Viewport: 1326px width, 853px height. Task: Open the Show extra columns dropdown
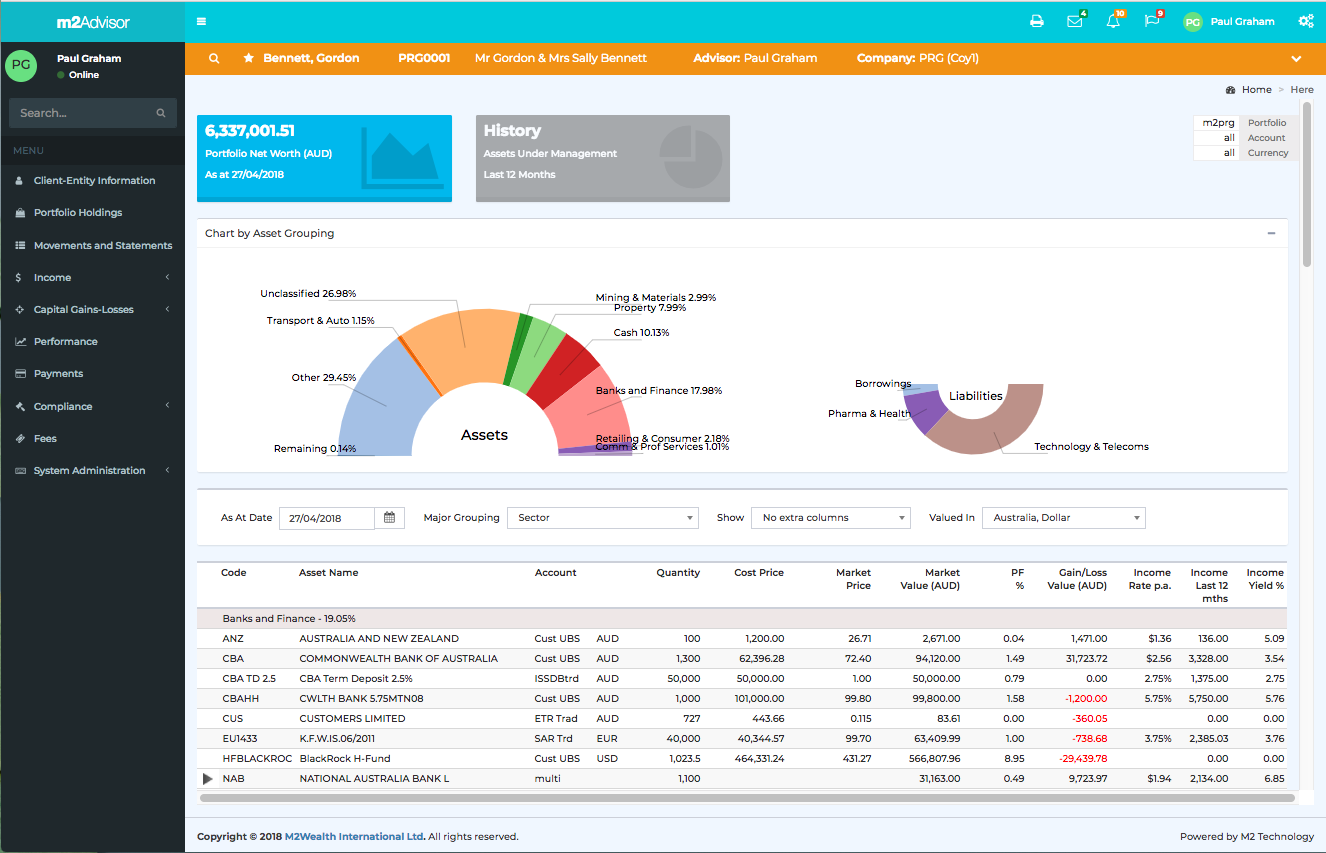[830, 518]
